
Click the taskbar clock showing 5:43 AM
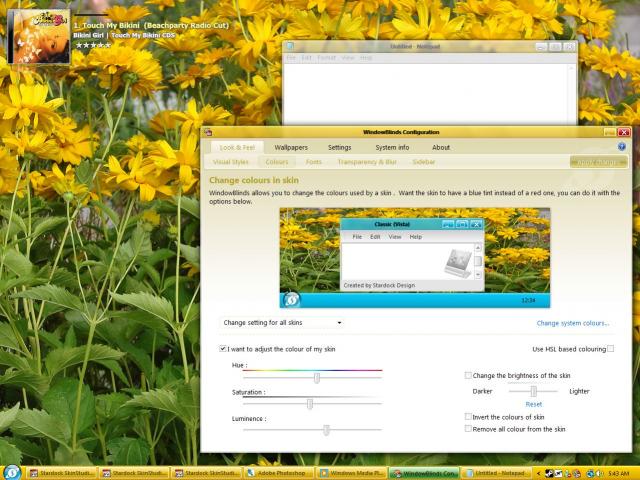(618, 473)
